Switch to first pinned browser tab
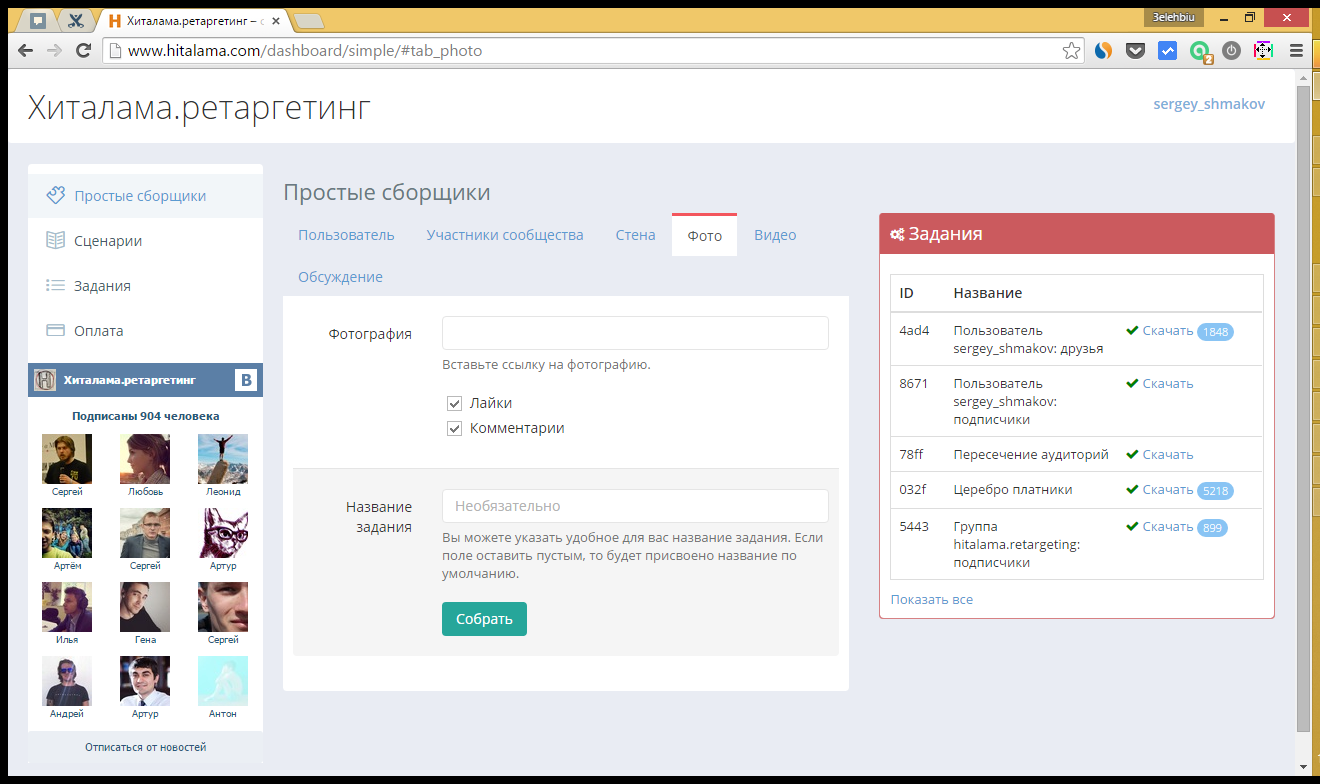Screen dimensions: 1320x784 tap(37, 20)
